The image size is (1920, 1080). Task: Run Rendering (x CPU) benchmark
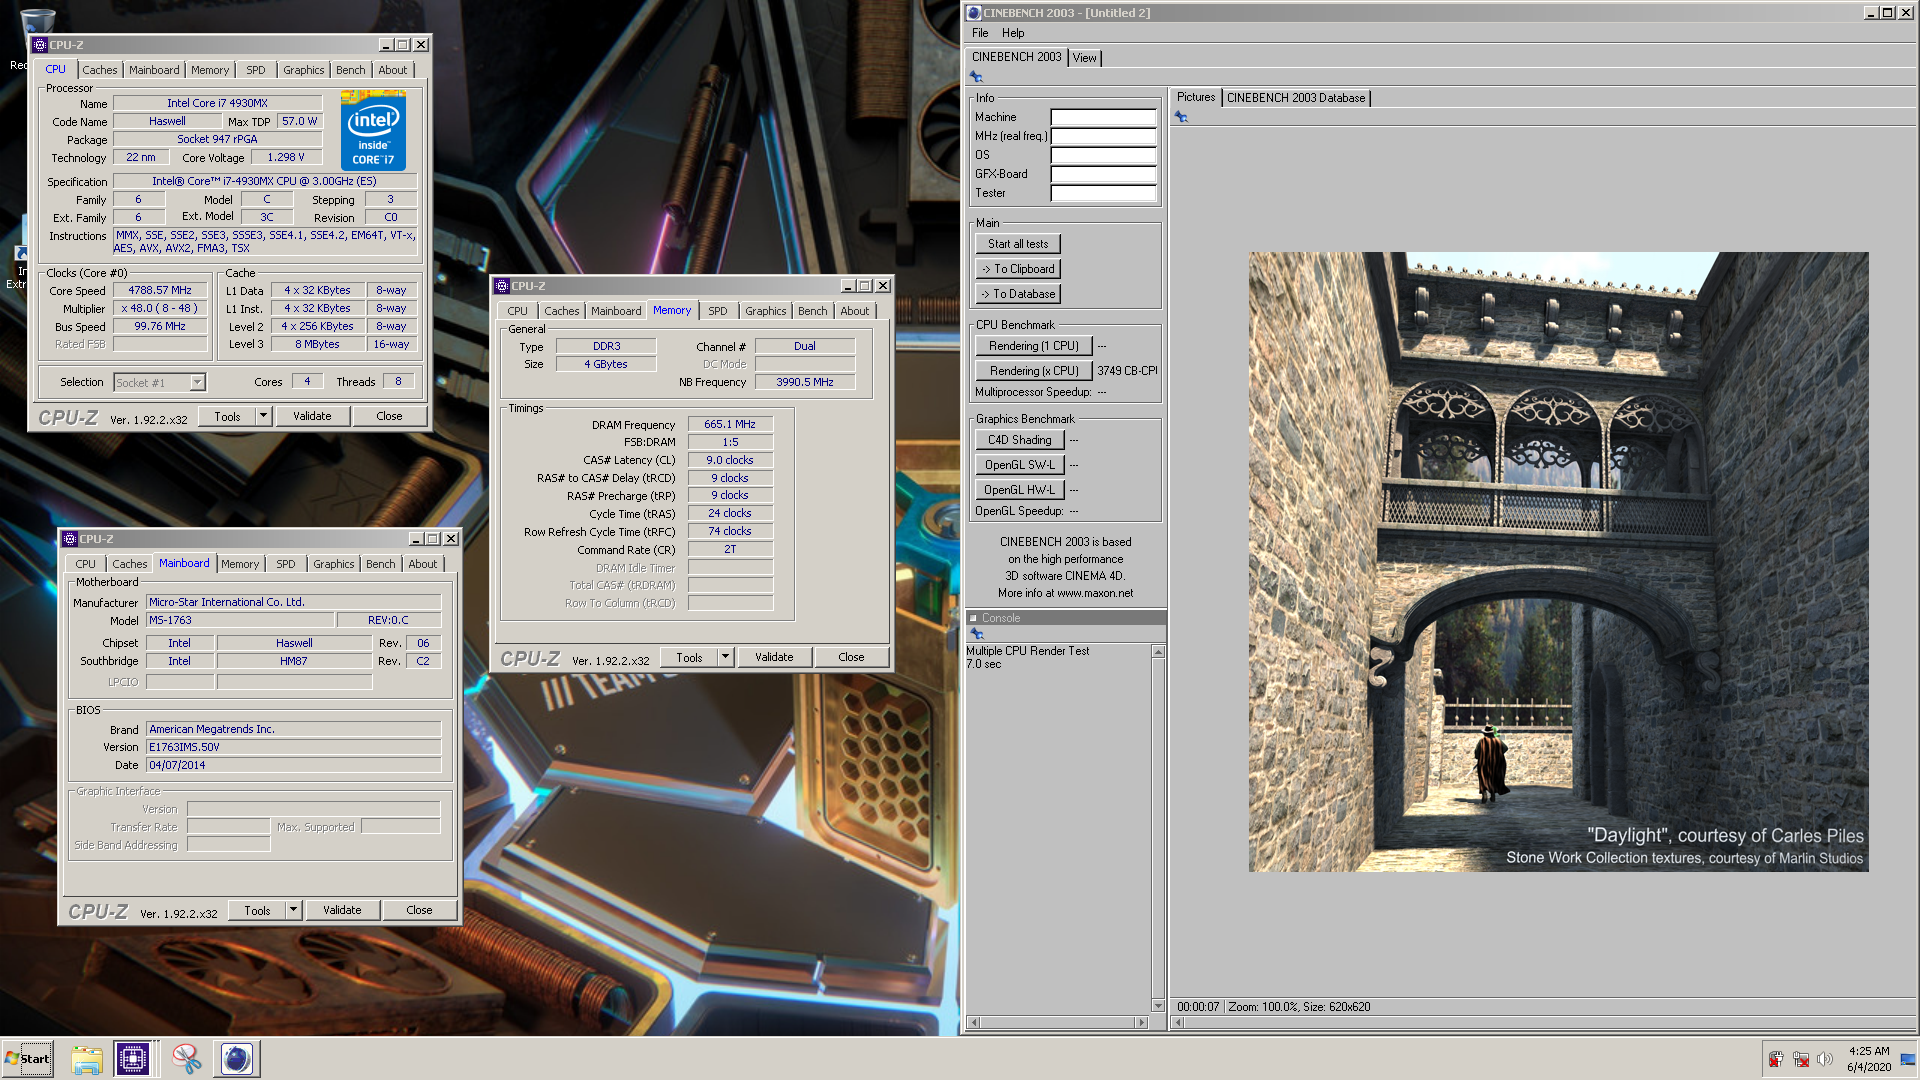[1034, 371]
